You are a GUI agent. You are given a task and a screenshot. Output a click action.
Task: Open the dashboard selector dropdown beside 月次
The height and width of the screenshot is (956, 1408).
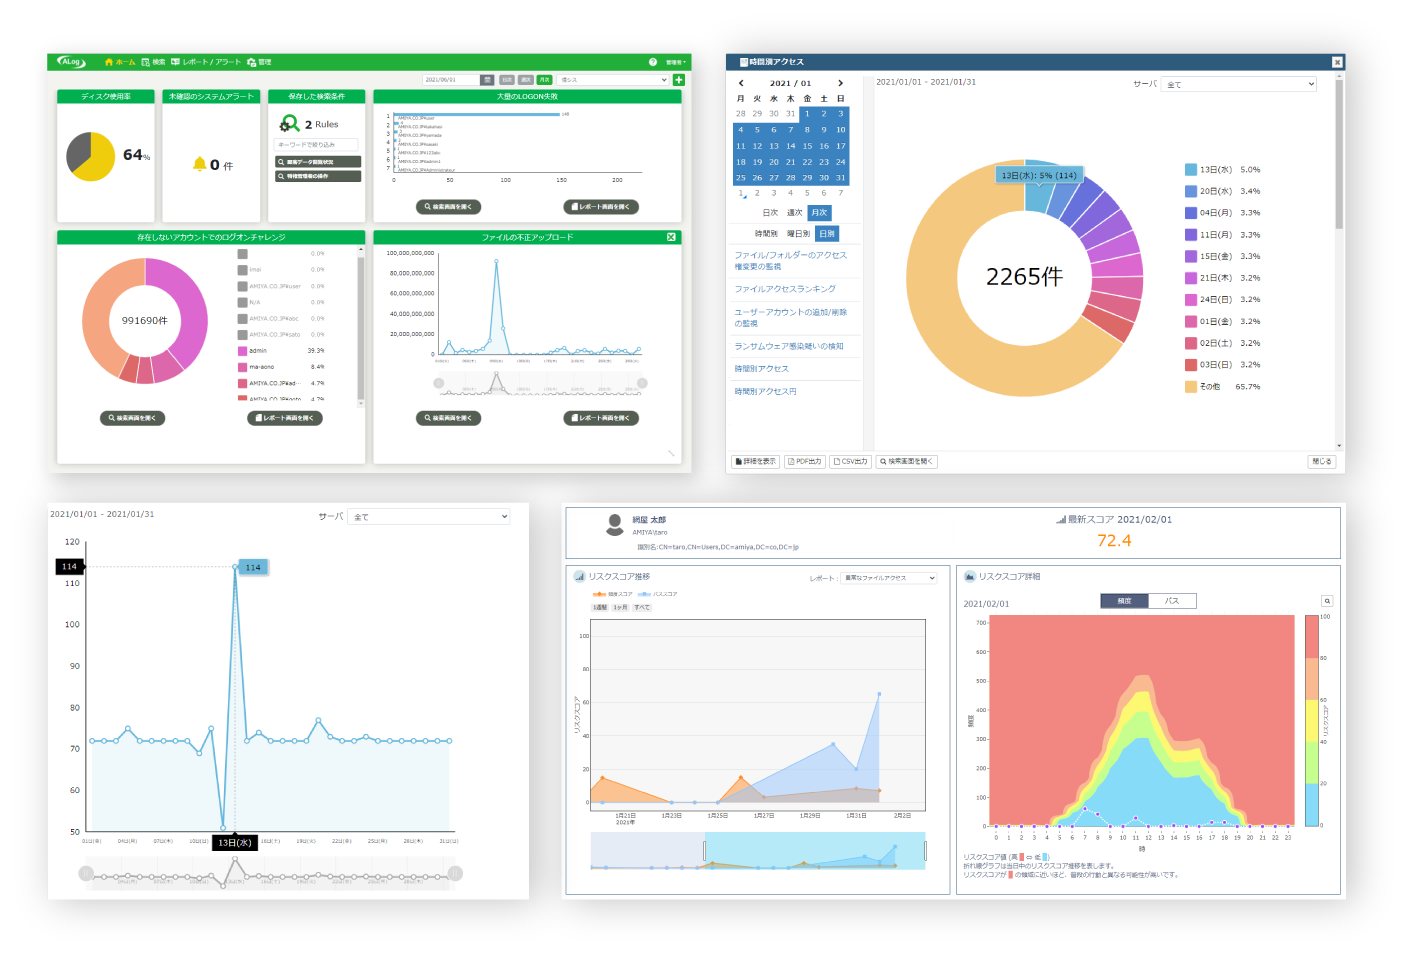coord(613,80)
